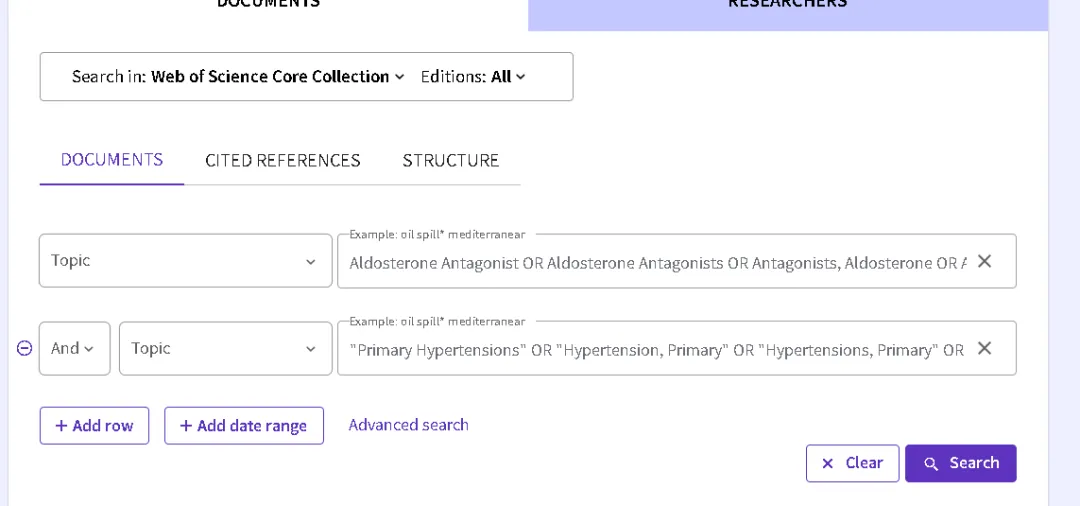Clear the Aldosterone Antagonist query with X

click(x=984, y=261)
